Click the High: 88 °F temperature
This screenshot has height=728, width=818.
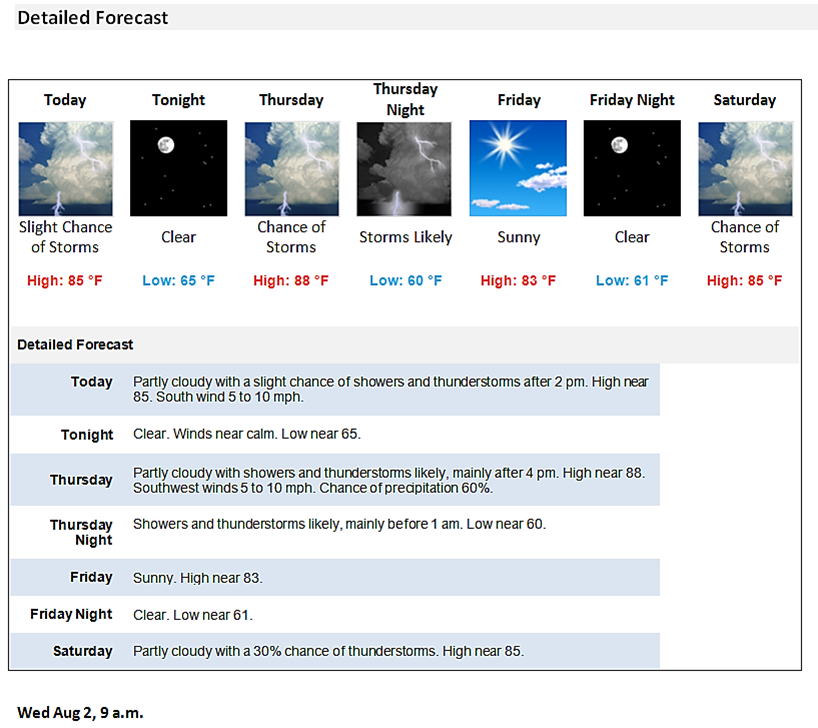(x=291, y=281)
